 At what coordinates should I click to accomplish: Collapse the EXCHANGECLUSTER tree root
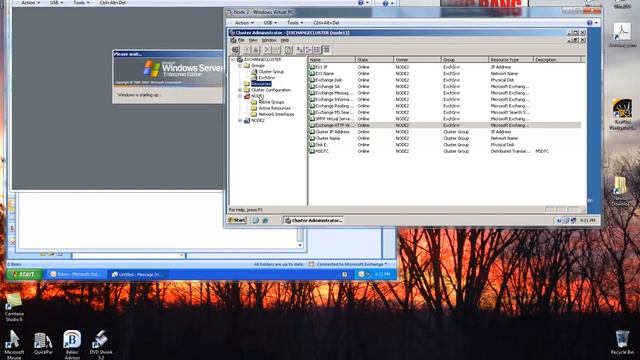click(233, 60)
